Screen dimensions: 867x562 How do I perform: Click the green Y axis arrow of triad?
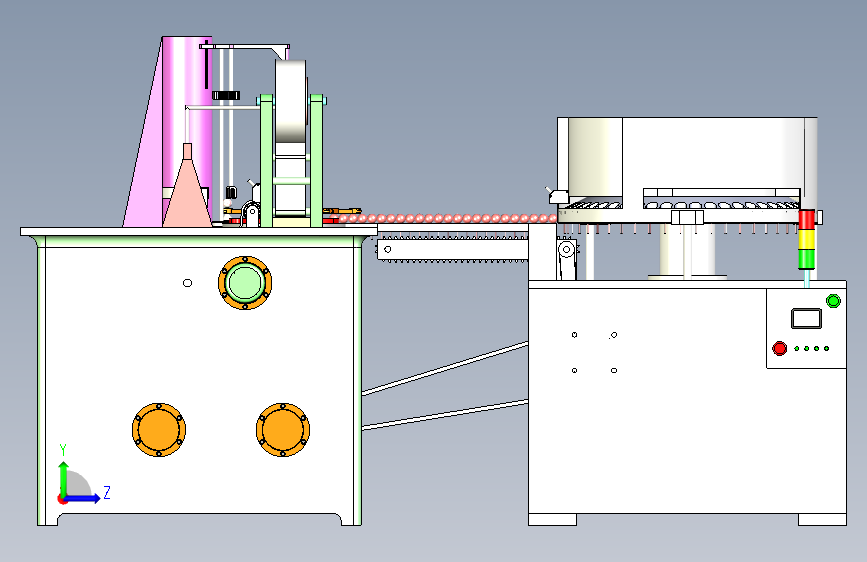[64, 478]
